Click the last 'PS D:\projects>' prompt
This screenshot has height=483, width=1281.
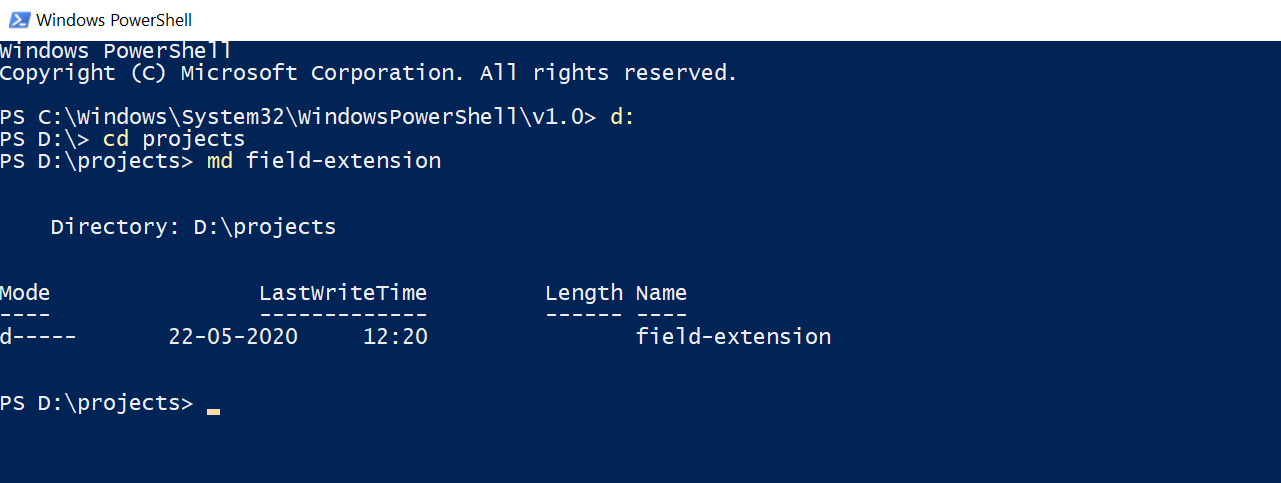[x=96, y=403]
